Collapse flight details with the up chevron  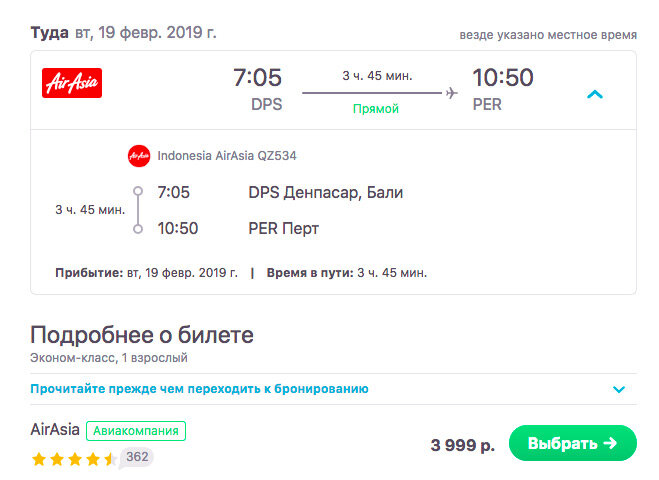[595, 94]
